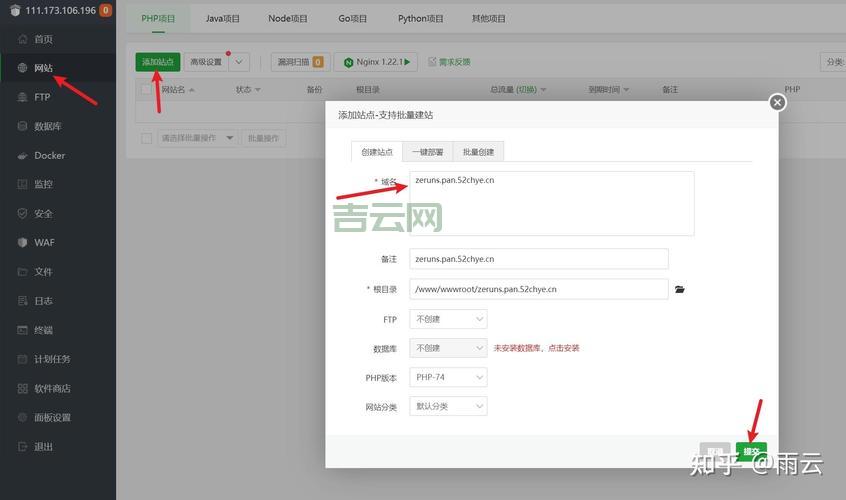Click the logout icon beside 退出
The height and width of the screenshot is (500, 846).
(x=22, y=447)
